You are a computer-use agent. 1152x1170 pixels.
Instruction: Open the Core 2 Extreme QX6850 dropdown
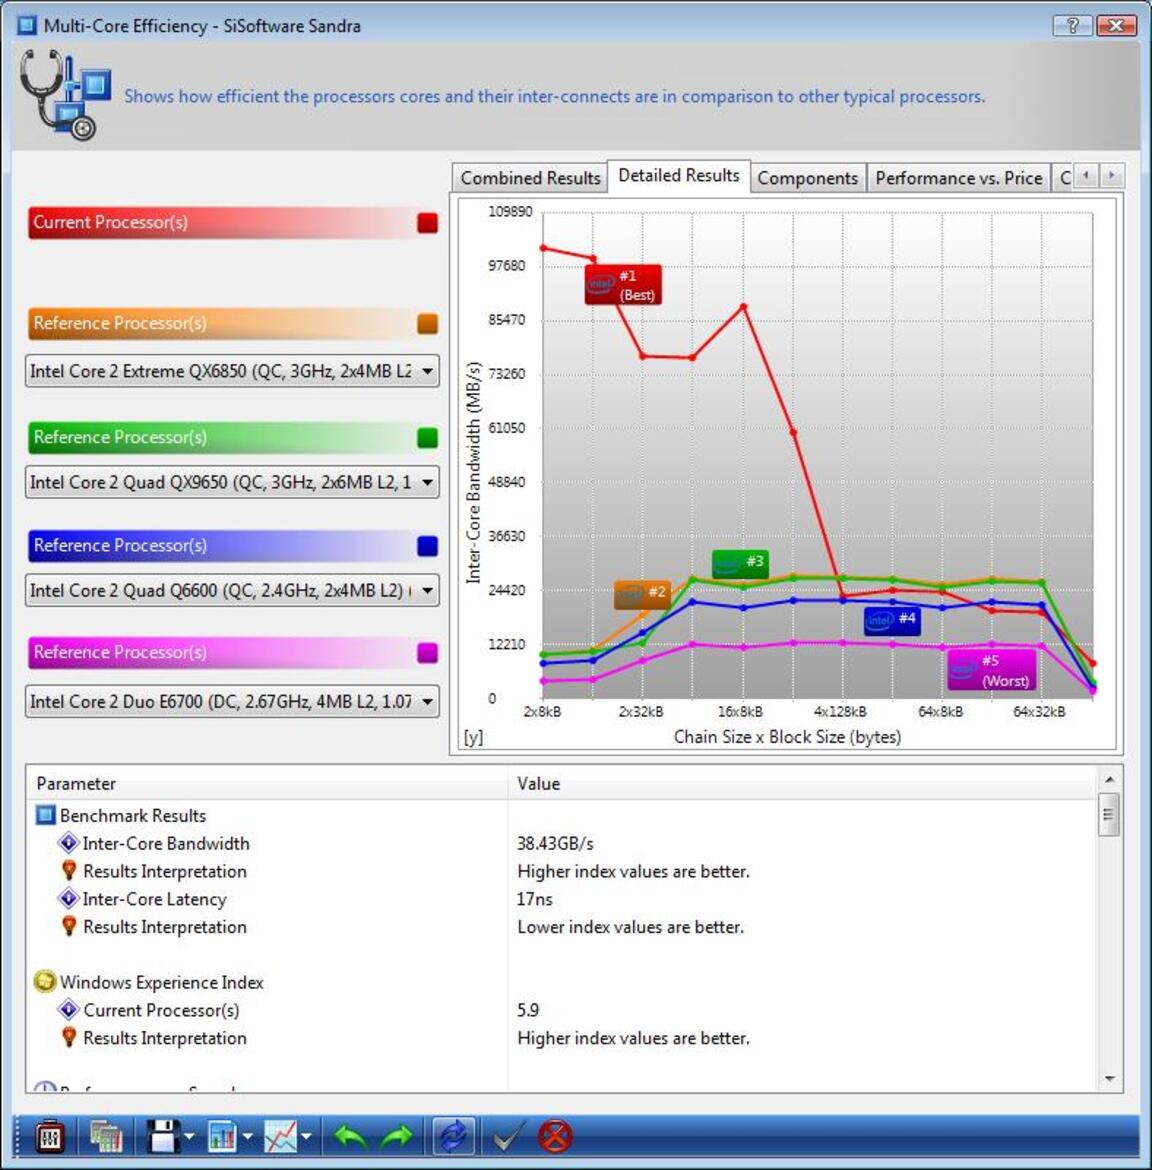pos(232,371)
